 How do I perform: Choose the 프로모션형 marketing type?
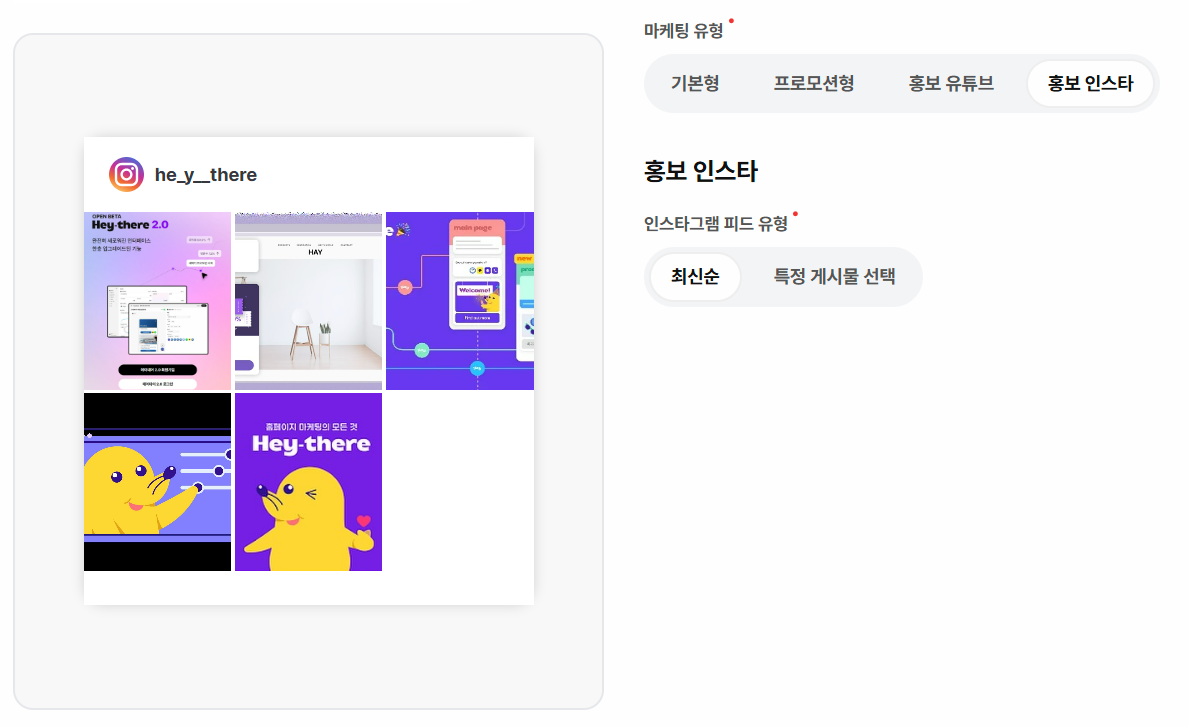point(814,83)
